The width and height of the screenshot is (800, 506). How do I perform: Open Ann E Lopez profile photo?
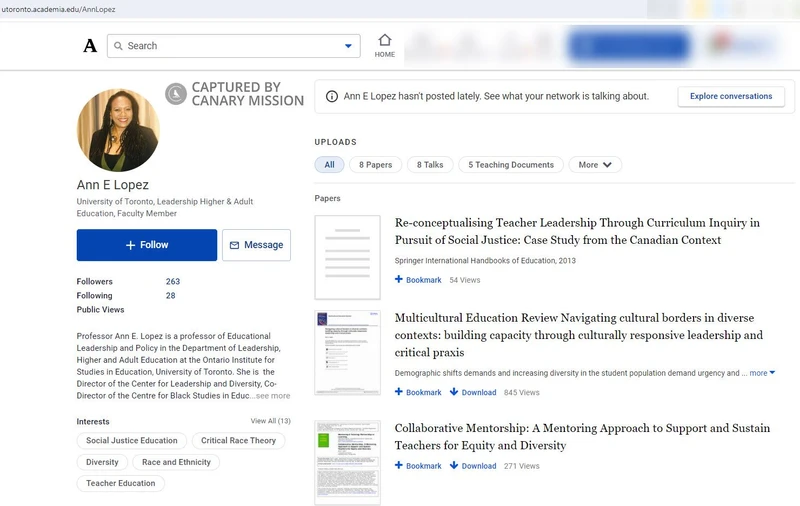(x=118, y=131)
